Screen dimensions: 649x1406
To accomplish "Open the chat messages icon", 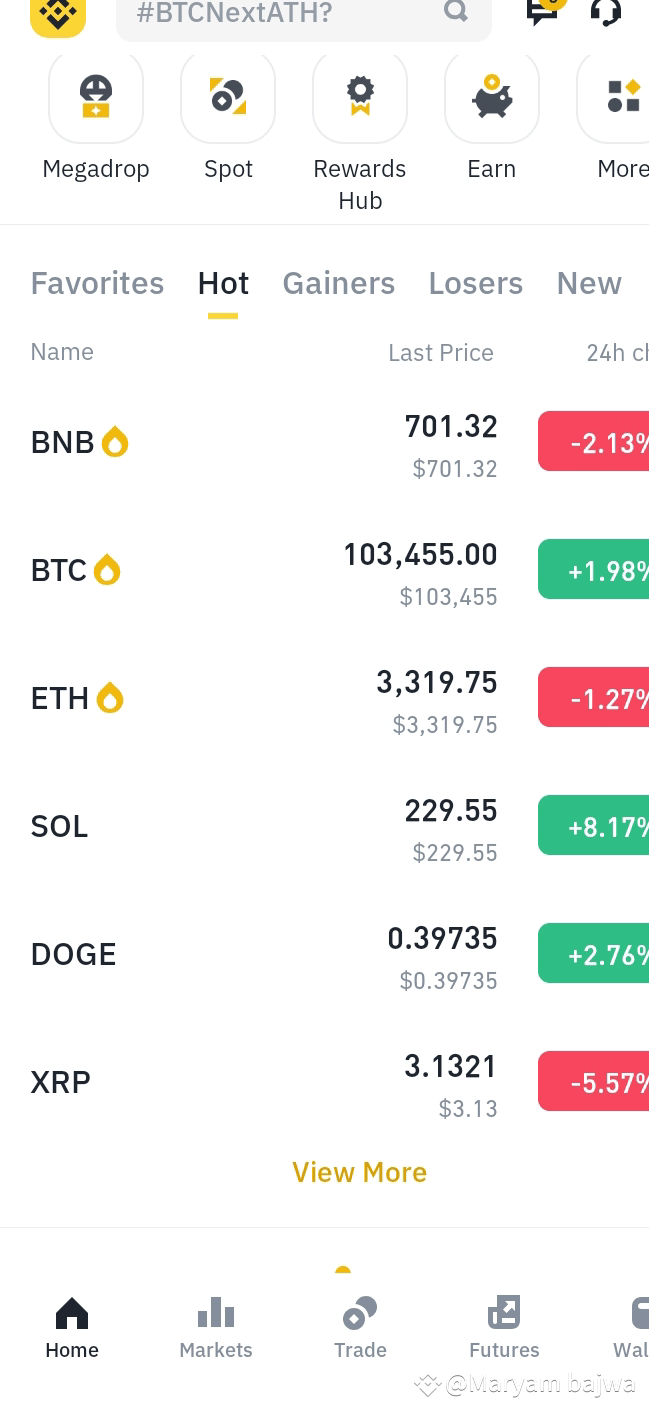I will (x=541, y=14).
